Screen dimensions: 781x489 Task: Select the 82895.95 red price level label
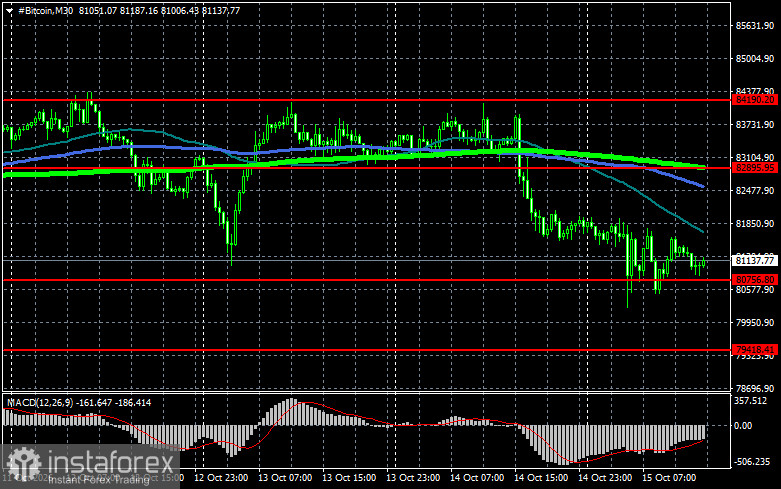pos(755,168)
